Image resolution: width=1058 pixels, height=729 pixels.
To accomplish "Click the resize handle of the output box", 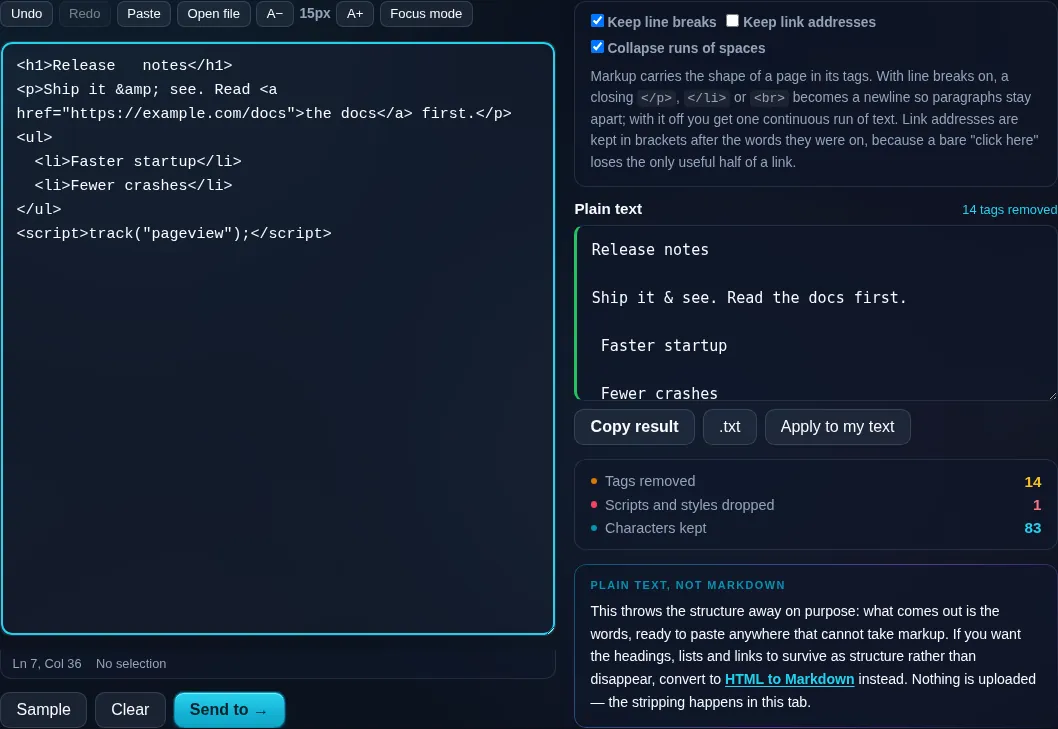I will click(x=1053, y=396).
